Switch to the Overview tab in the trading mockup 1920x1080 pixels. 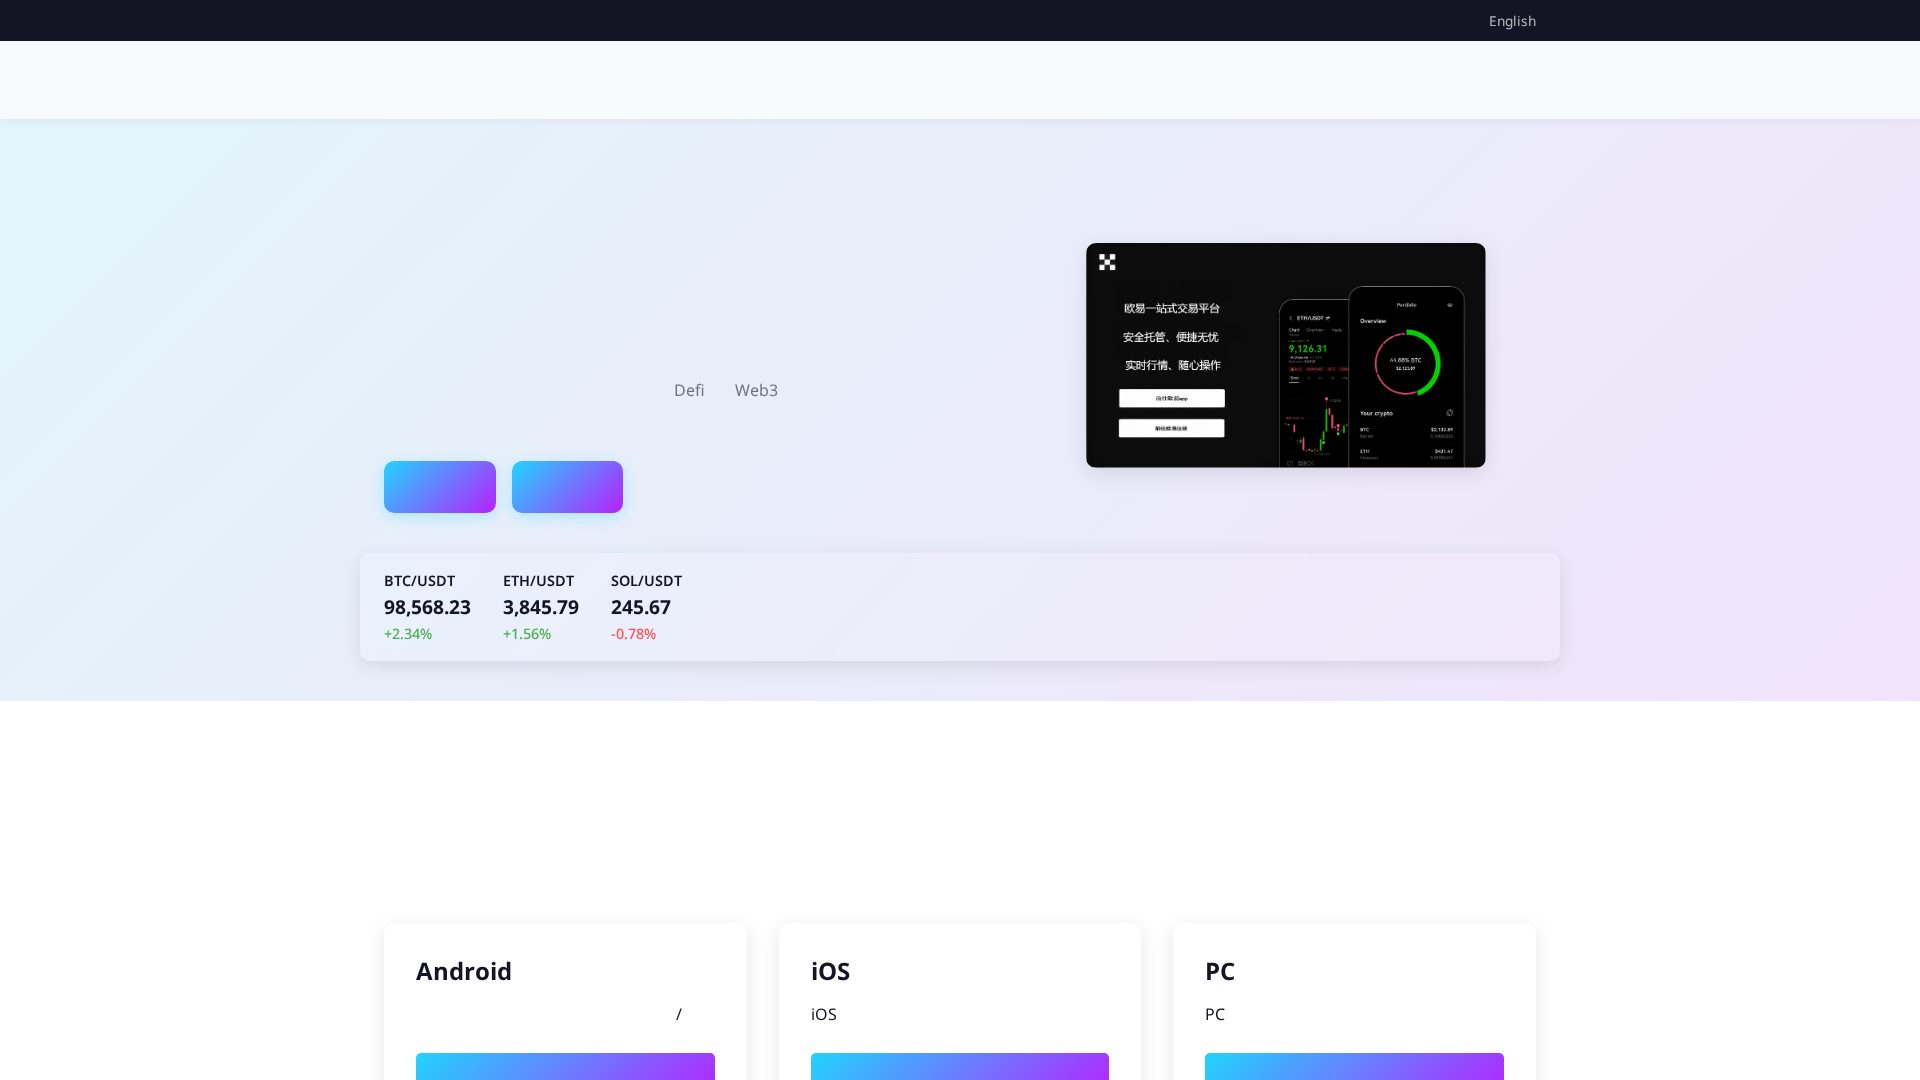point(1315,330)
